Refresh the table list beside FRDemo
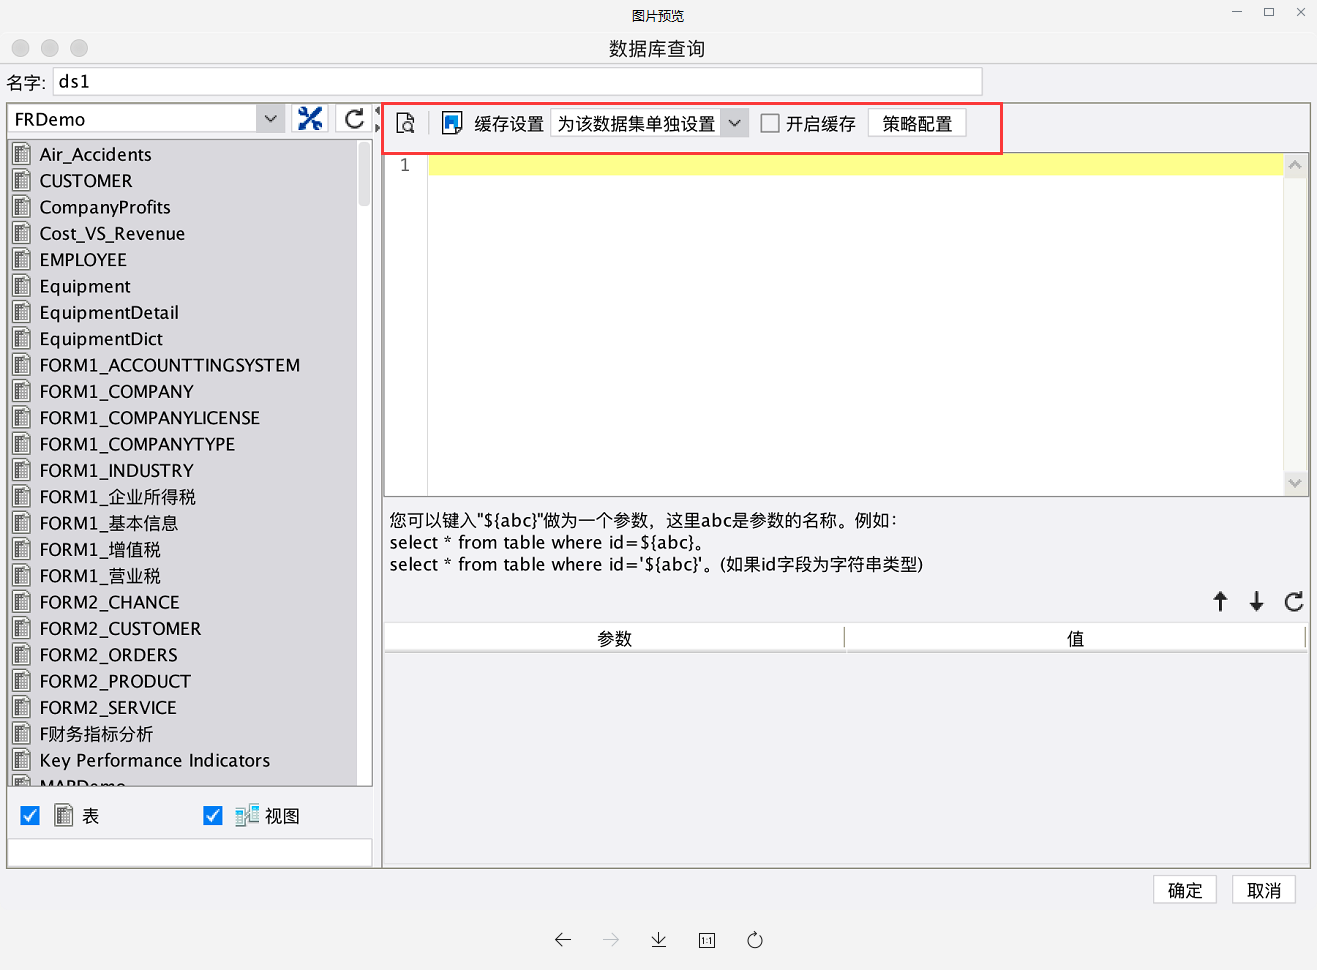1317x970 pixels. (x=354, y=119)
